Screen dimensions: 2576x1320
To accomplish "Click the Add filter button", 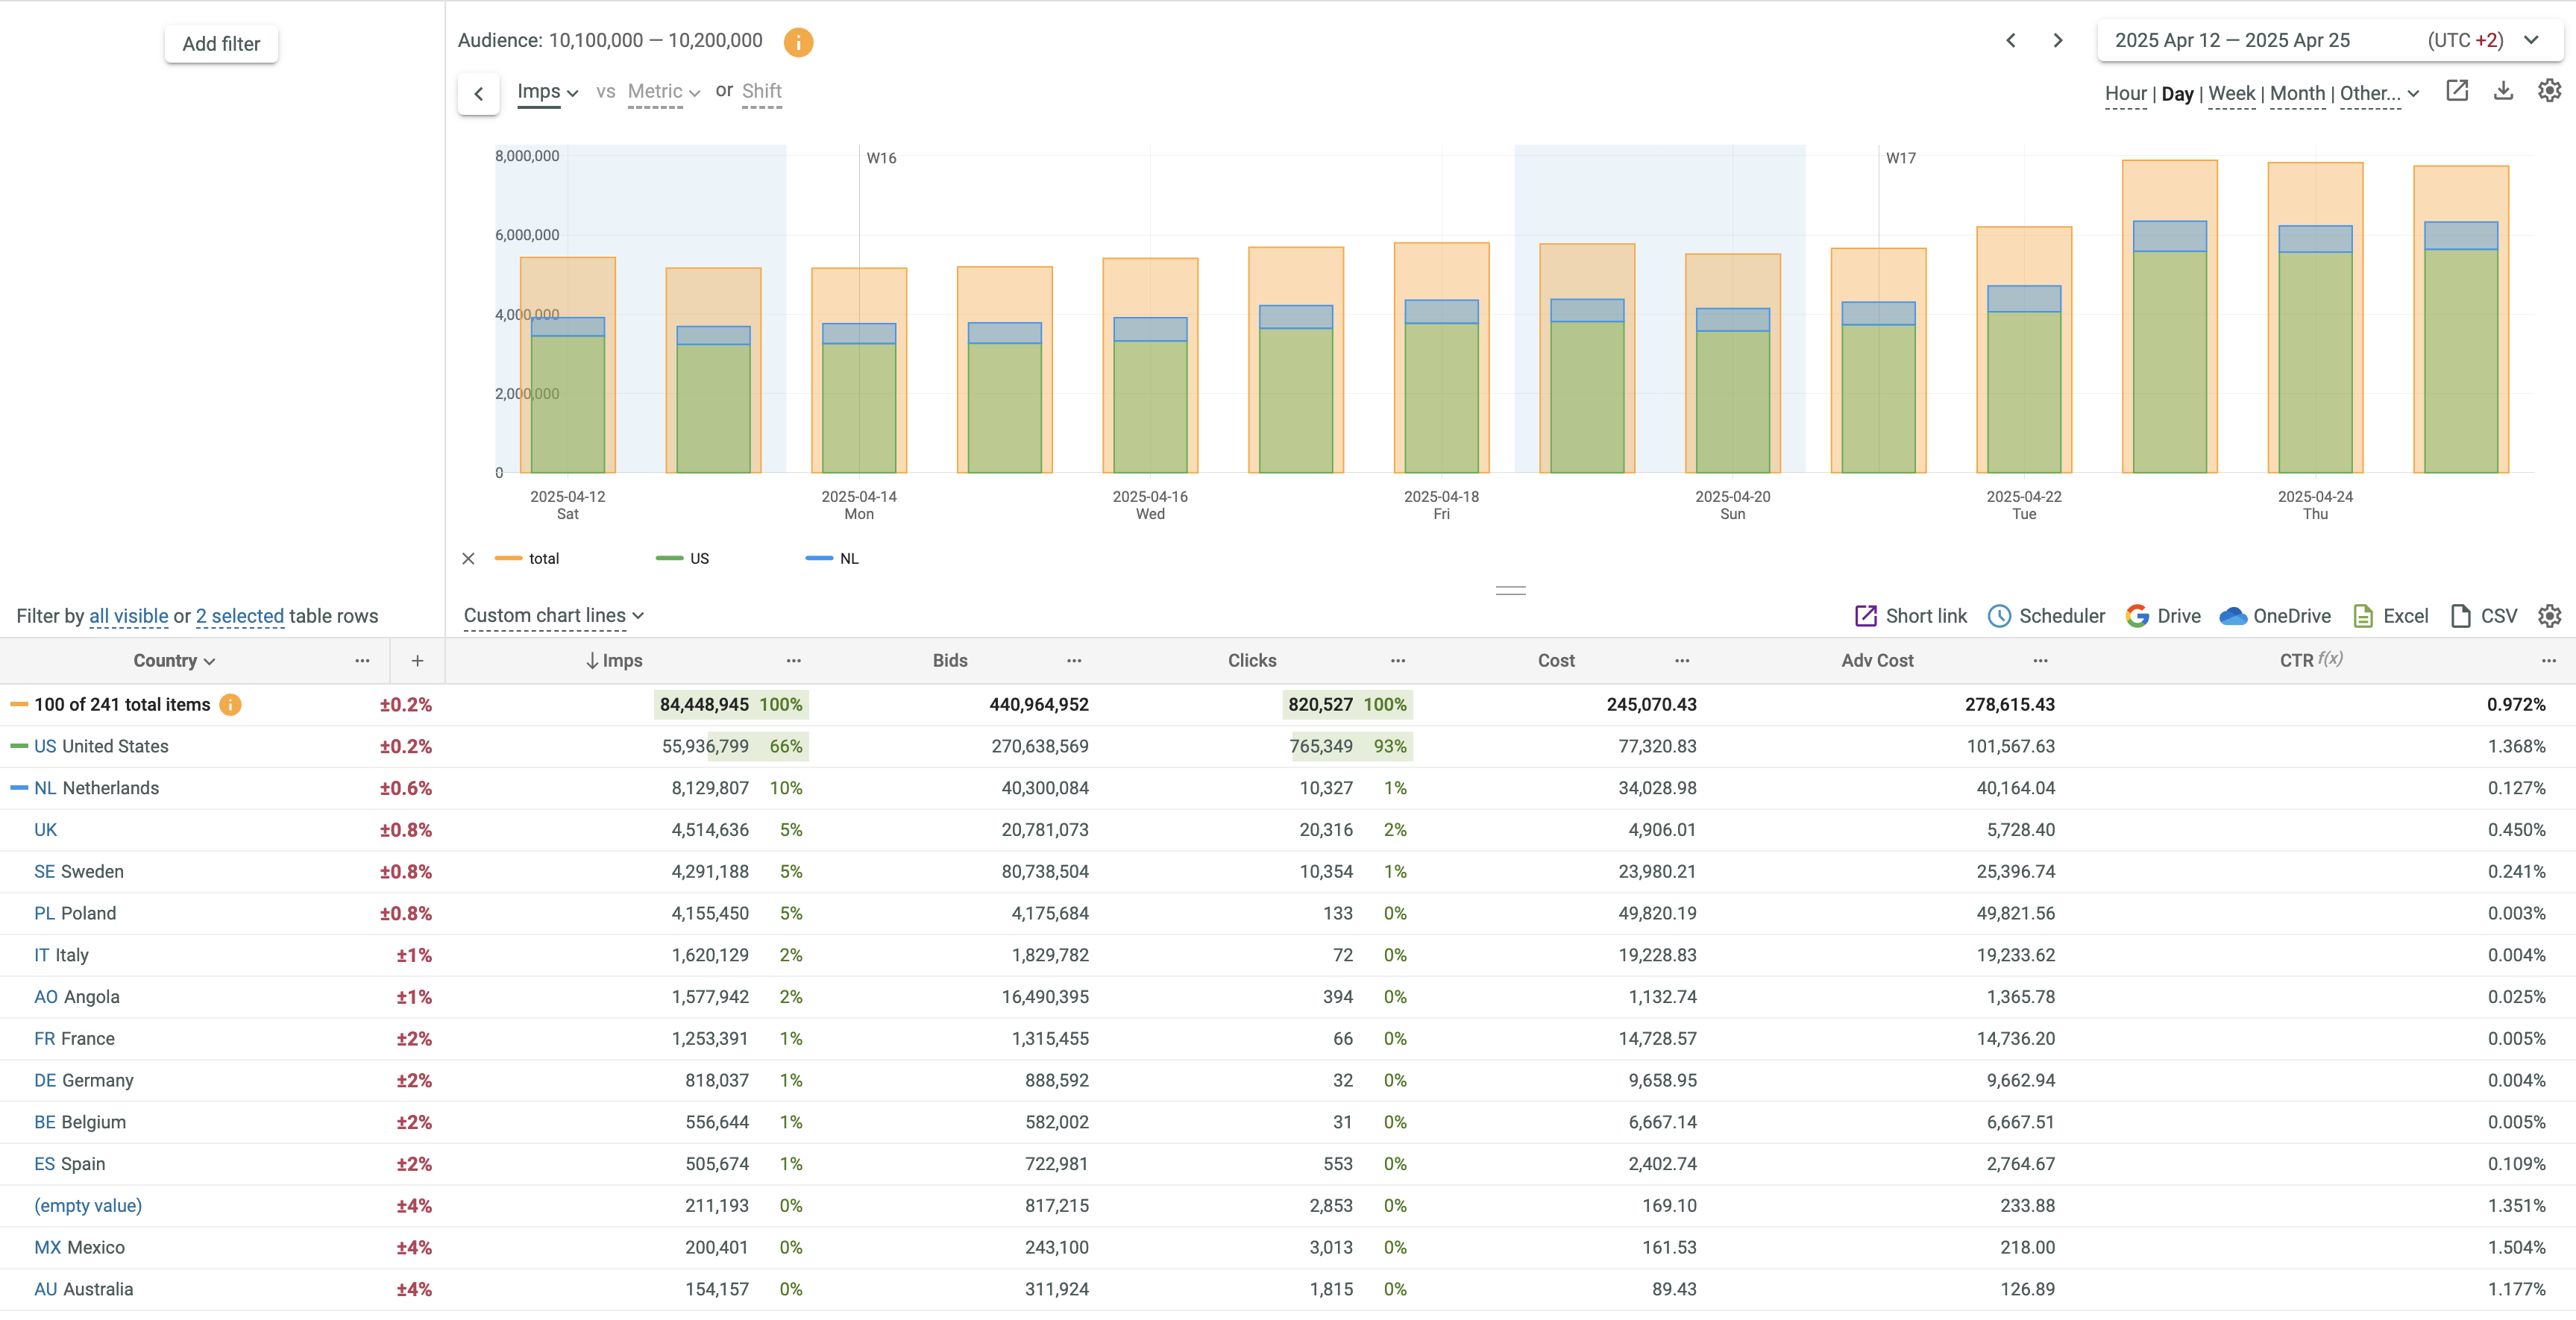I will click(x=221, y=44).
